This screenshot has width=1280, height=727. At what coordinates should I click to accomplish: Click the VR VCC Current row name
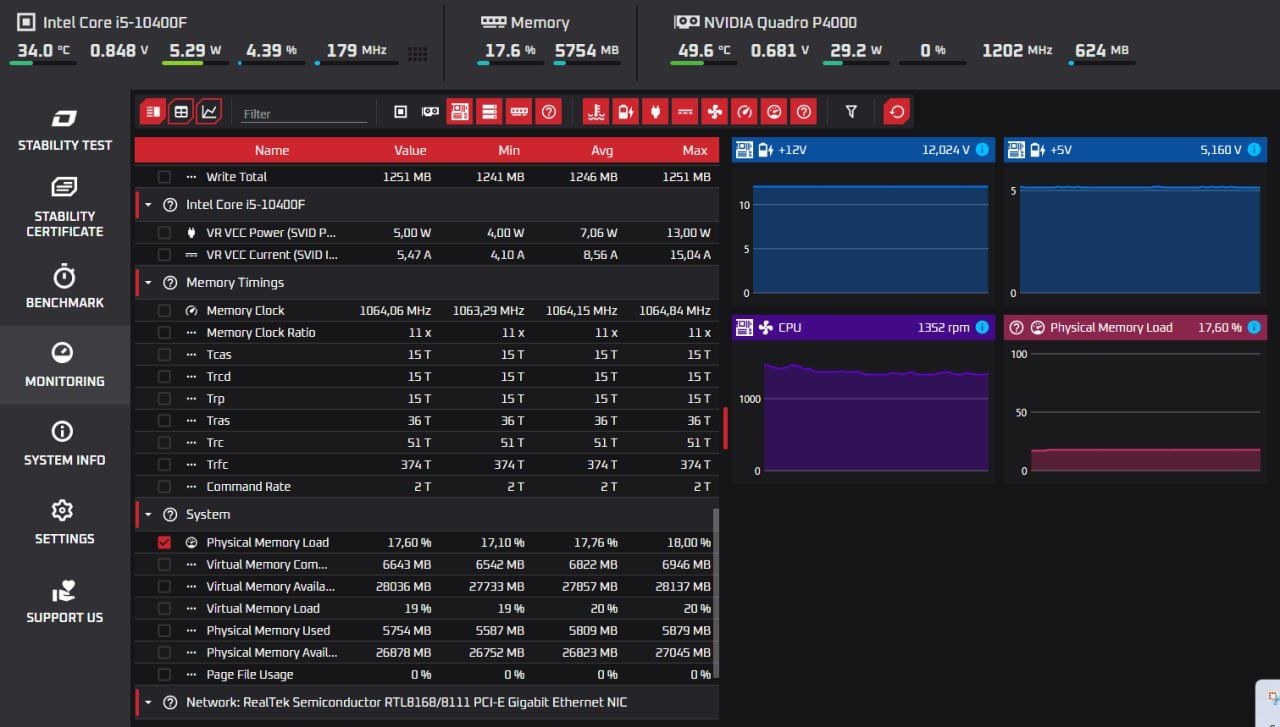271,255
